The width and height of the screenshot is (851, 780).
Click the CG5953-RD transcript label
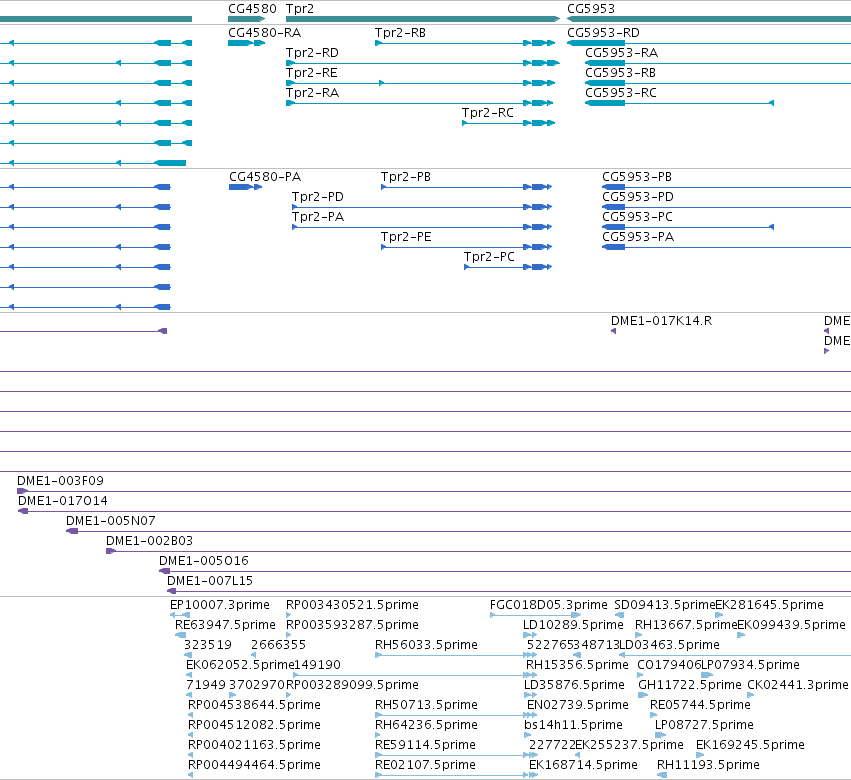point(604,33)
